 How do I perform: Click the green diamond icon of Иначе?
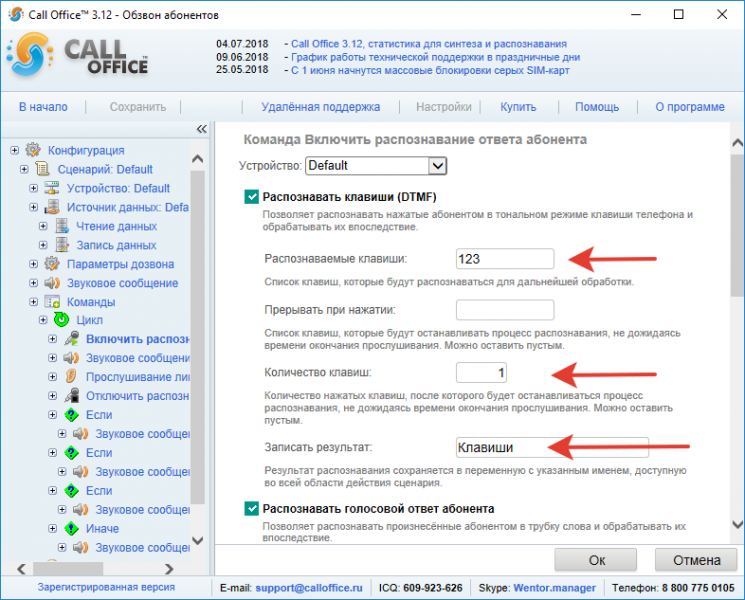71,528
